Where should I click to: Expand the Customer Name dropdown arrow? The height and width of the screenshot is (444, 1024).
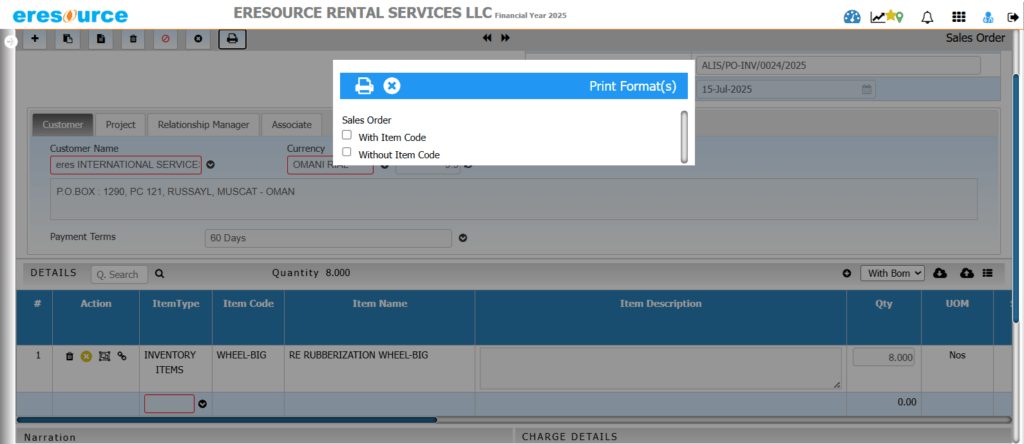(210, 165)
